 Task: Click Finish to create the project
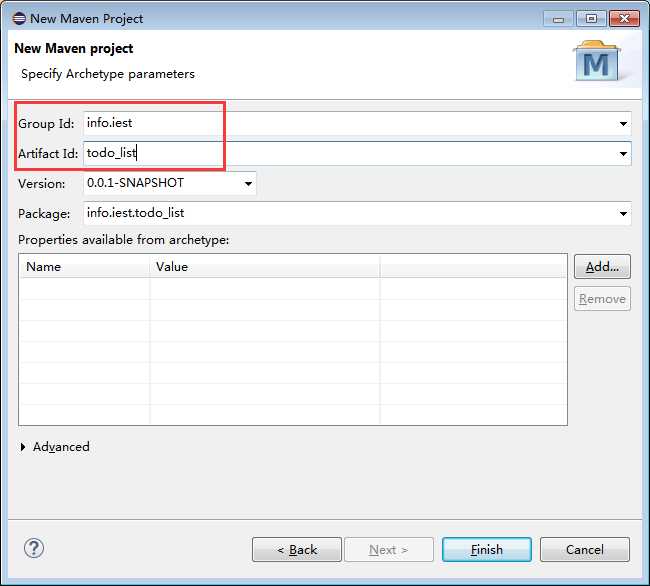(487, 550)
